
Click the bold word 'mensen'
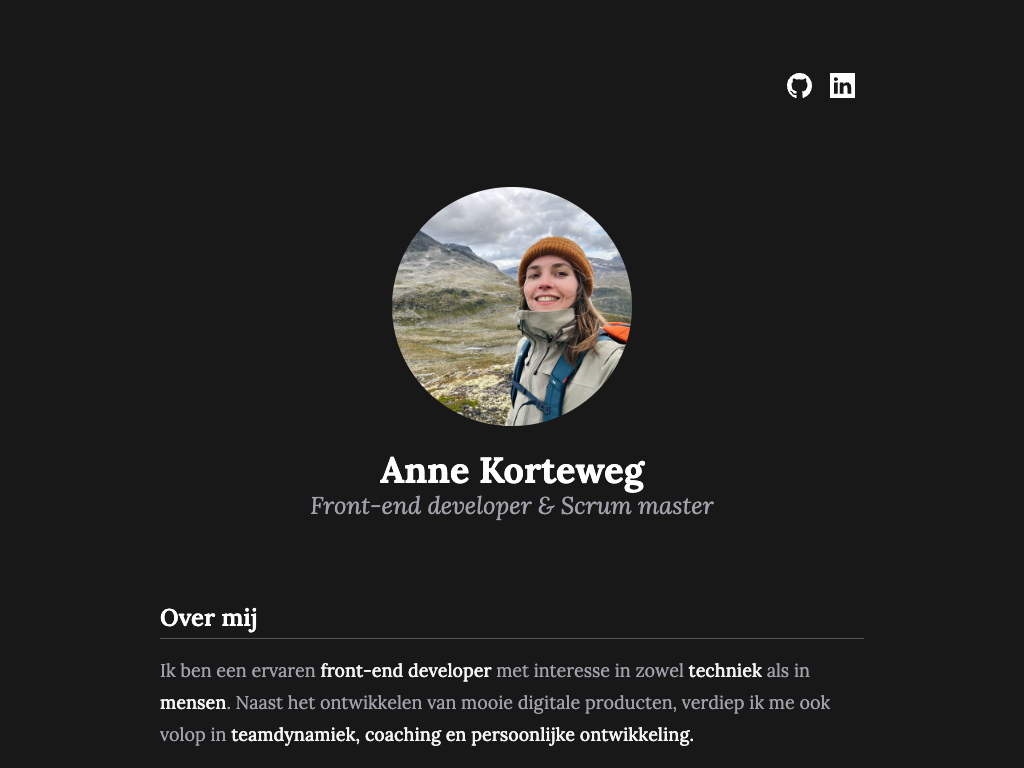tap(193, 703)
